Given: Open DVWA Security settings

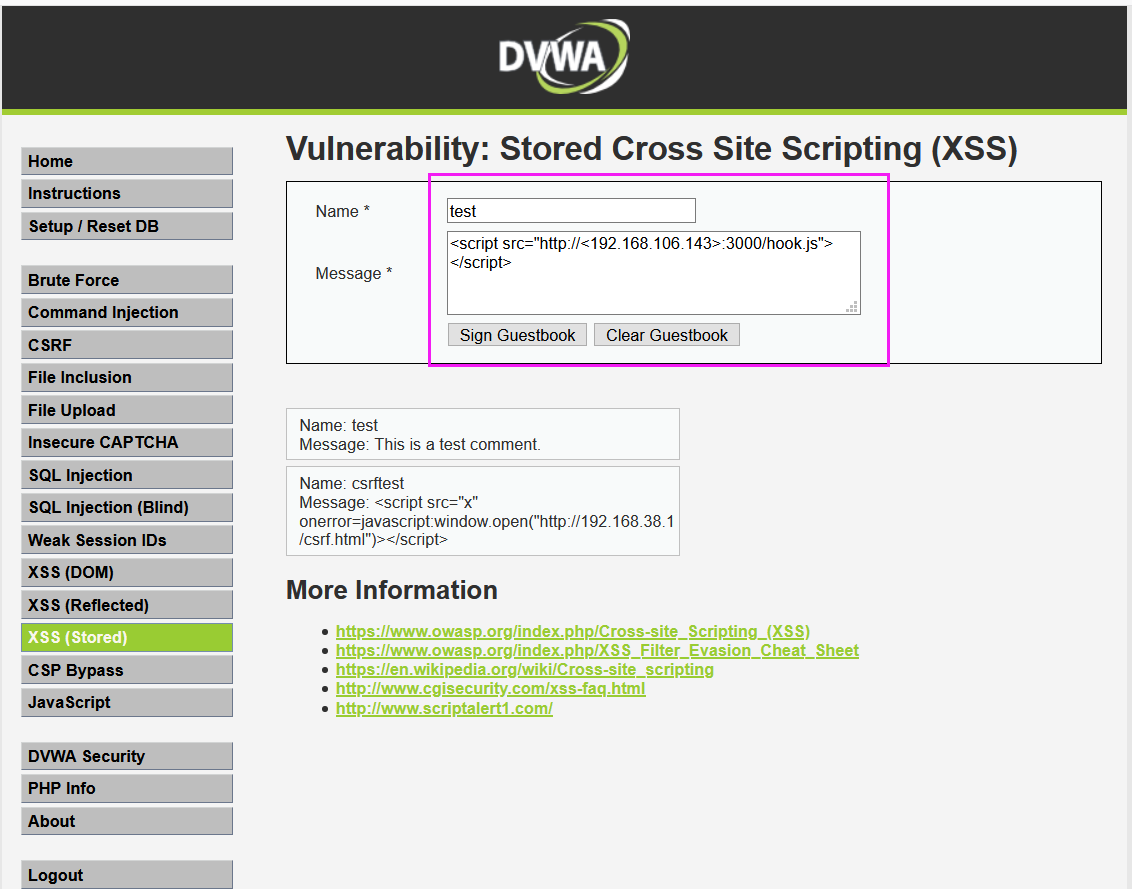Looking at the screenshot, I should 127,756.
